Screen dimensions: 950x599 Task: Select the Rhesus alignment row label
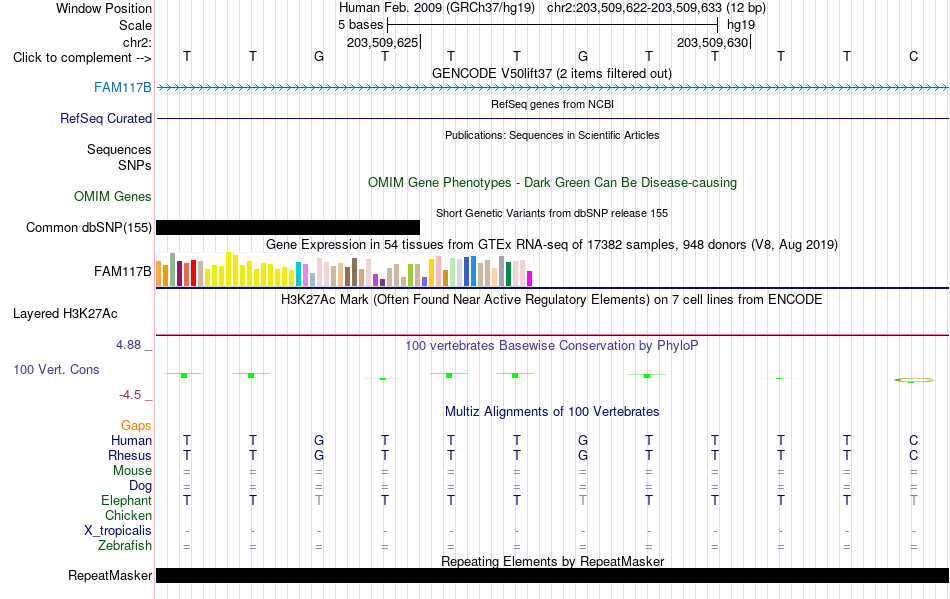130,455
